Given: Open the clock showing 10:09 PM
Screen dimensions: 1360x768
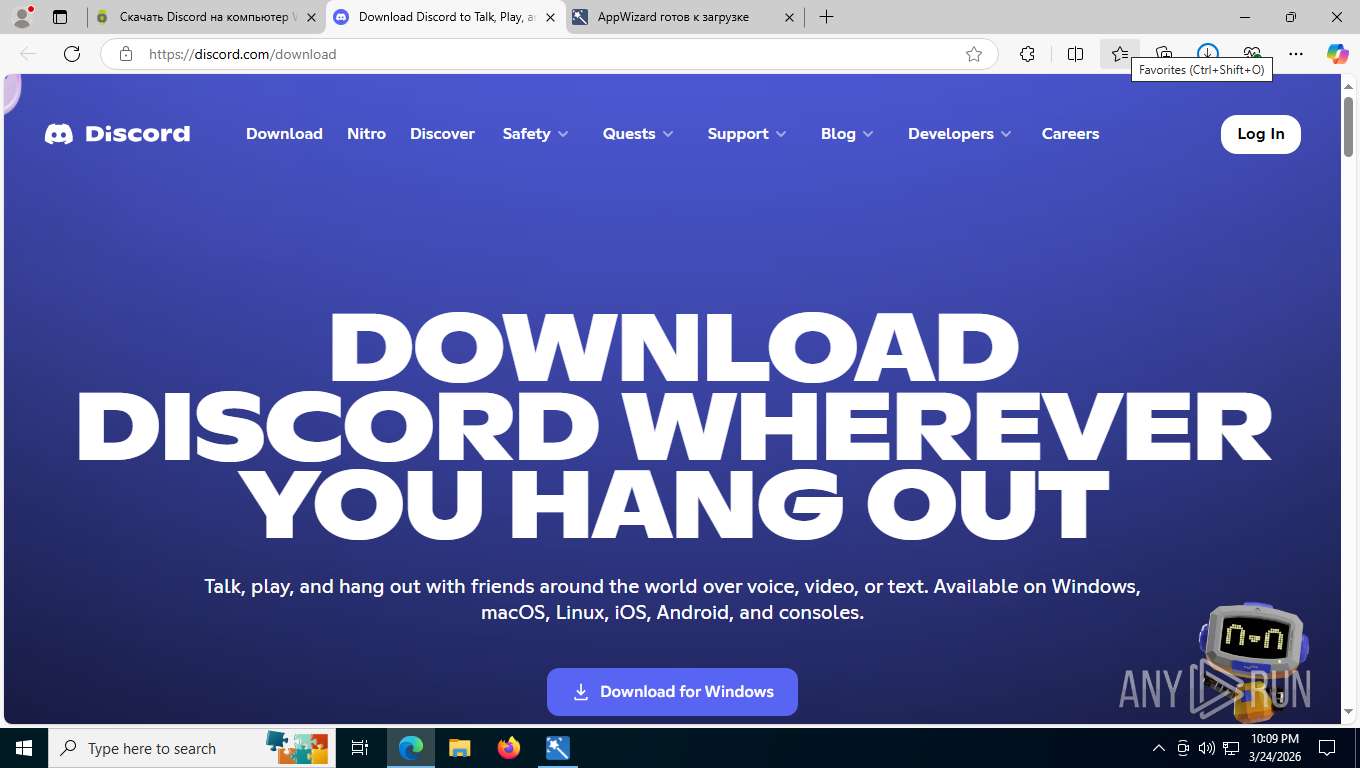Looking at the screenshot, I should click(1275, 748).
